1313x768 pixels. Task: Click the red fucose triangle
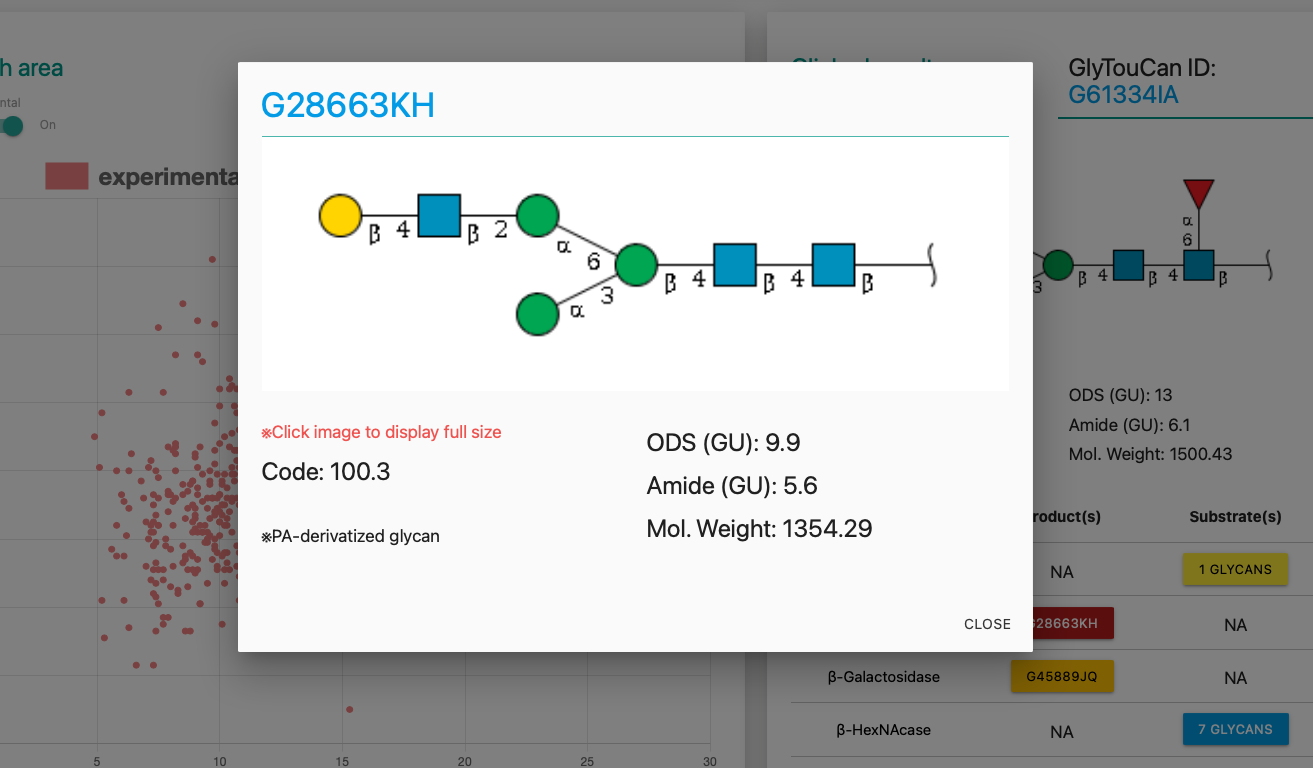coord(1198,193)
